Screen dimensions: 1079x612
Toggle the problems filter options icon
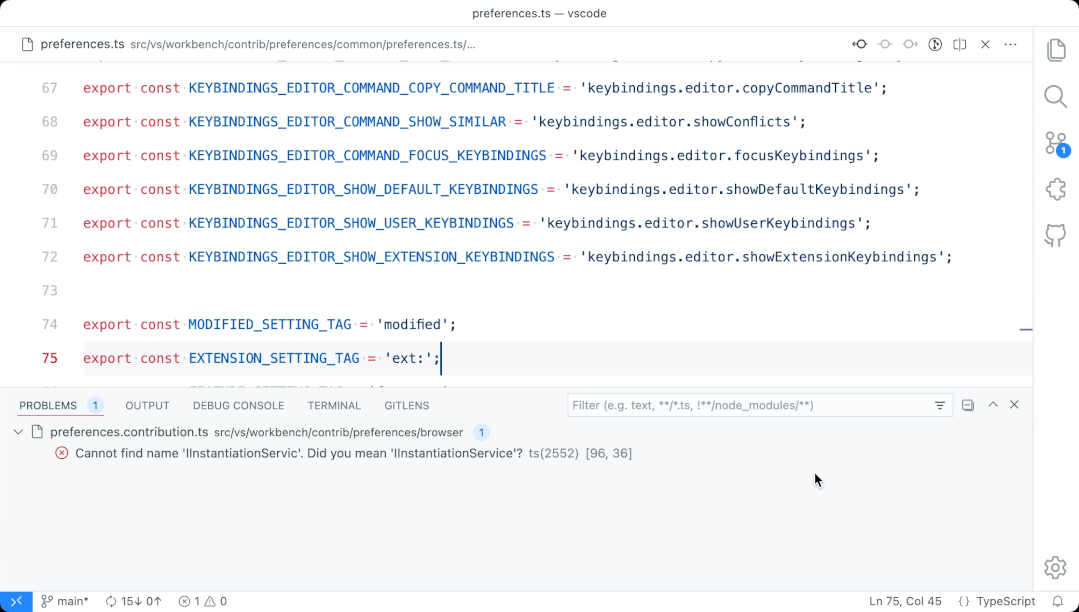(940, 405)
